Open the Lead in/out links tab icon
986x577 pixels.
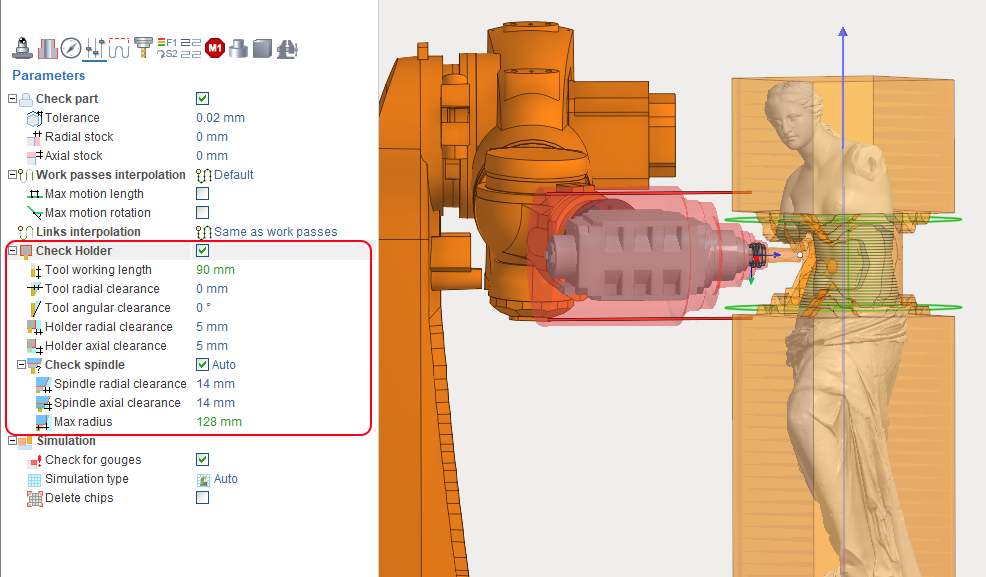pyautogui.click(x=119, y=48)
